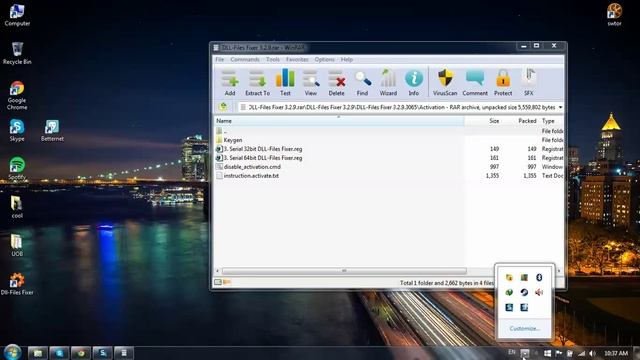Open the Tools menu
Image resolution: width=640 pixels, height=360 pixels.
(x=273, y=59)
